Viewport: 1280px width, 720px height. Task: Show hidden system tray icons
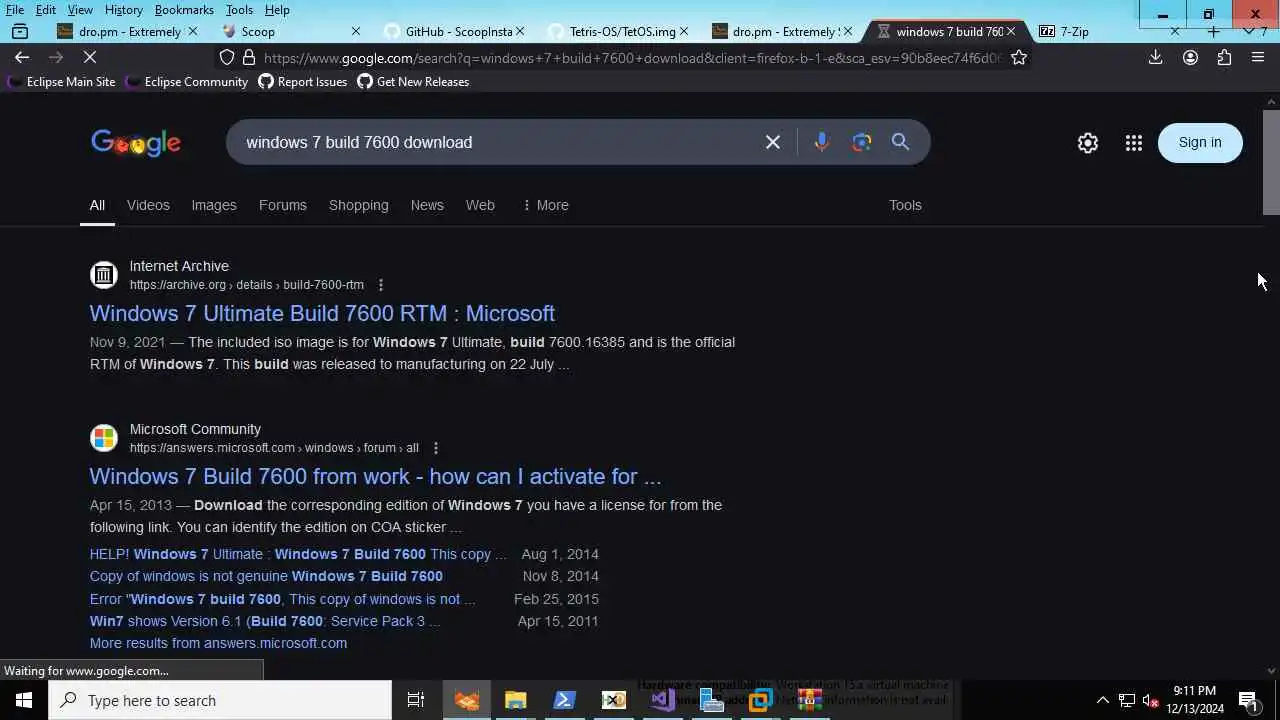point(1102,700)
